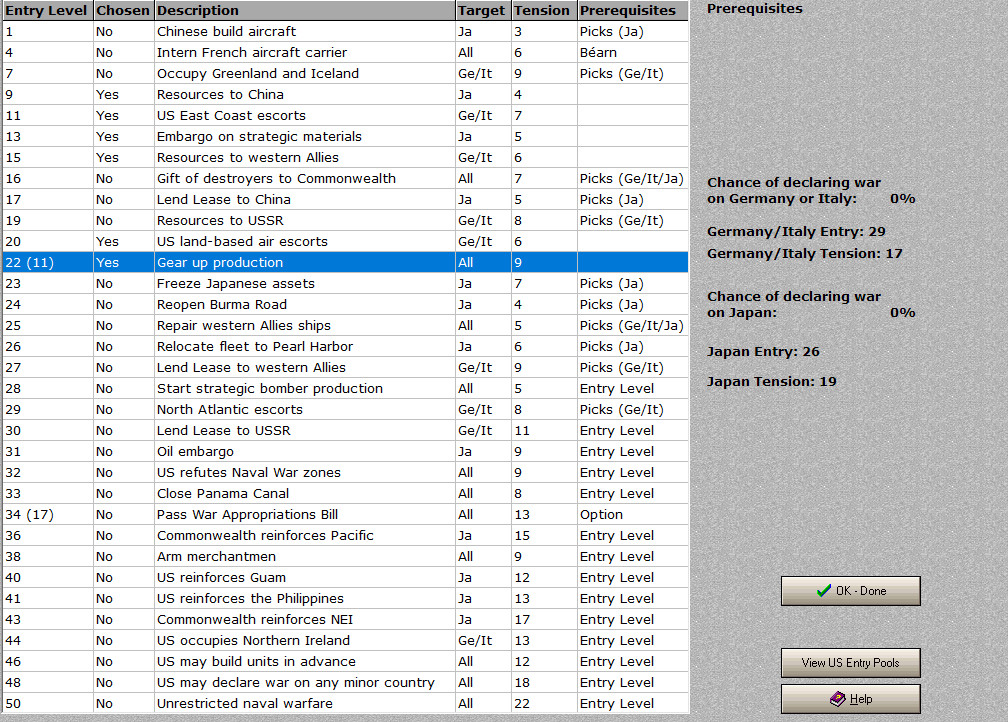Select 'Pass War Appropriations Bill' row
1008x722 pixels.
[345, 515]
